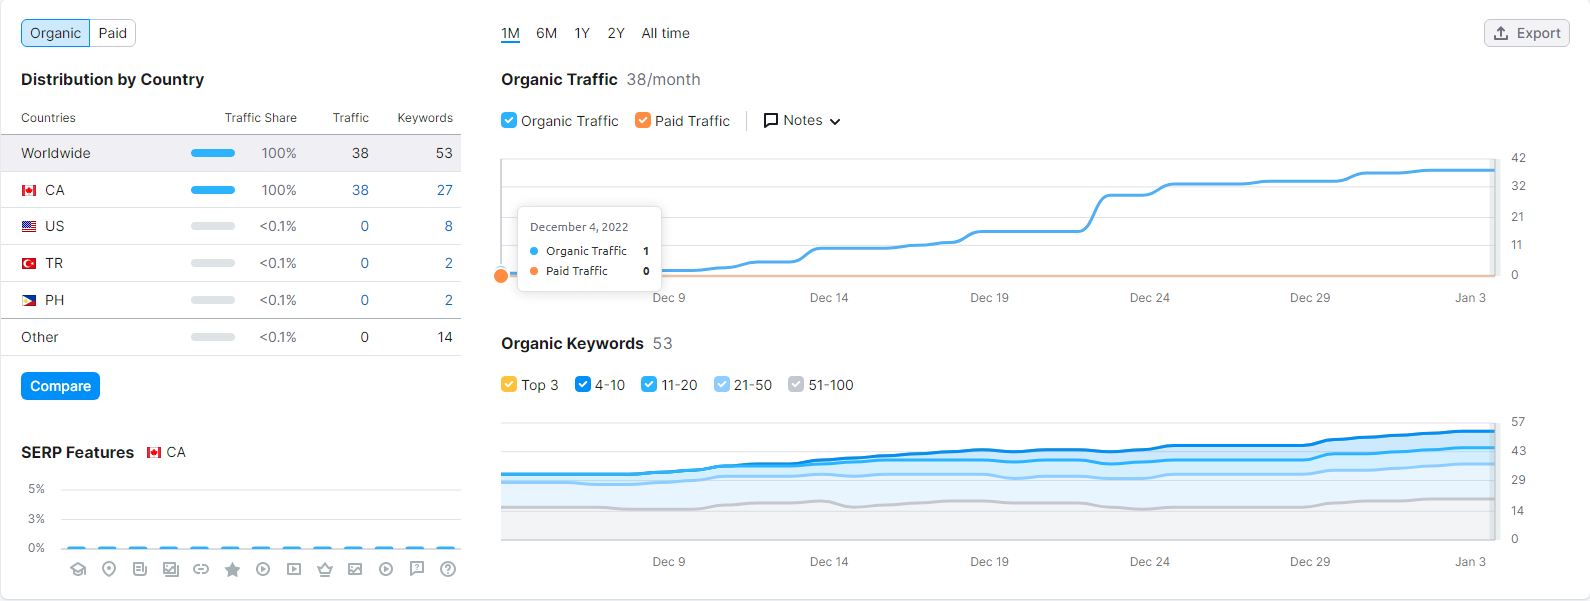Click the map pin SERP feature icon
Image resolution: width=1590 pixels, height=601 pixels.
tap(109, 569)
